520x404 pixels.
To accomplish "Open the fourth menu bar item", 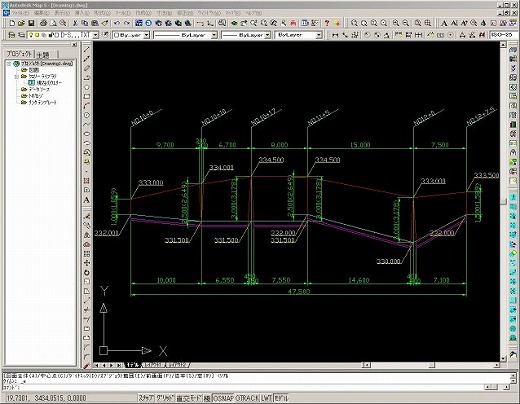I will (x=82, y=13).
